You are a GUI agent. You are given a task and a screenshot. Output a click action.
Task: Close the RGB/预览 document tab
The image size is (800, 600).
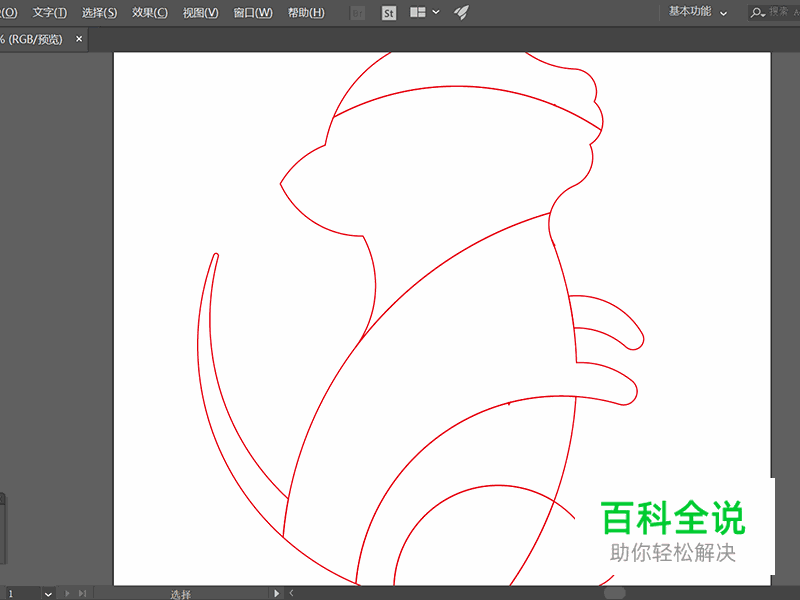pos(78,39)
